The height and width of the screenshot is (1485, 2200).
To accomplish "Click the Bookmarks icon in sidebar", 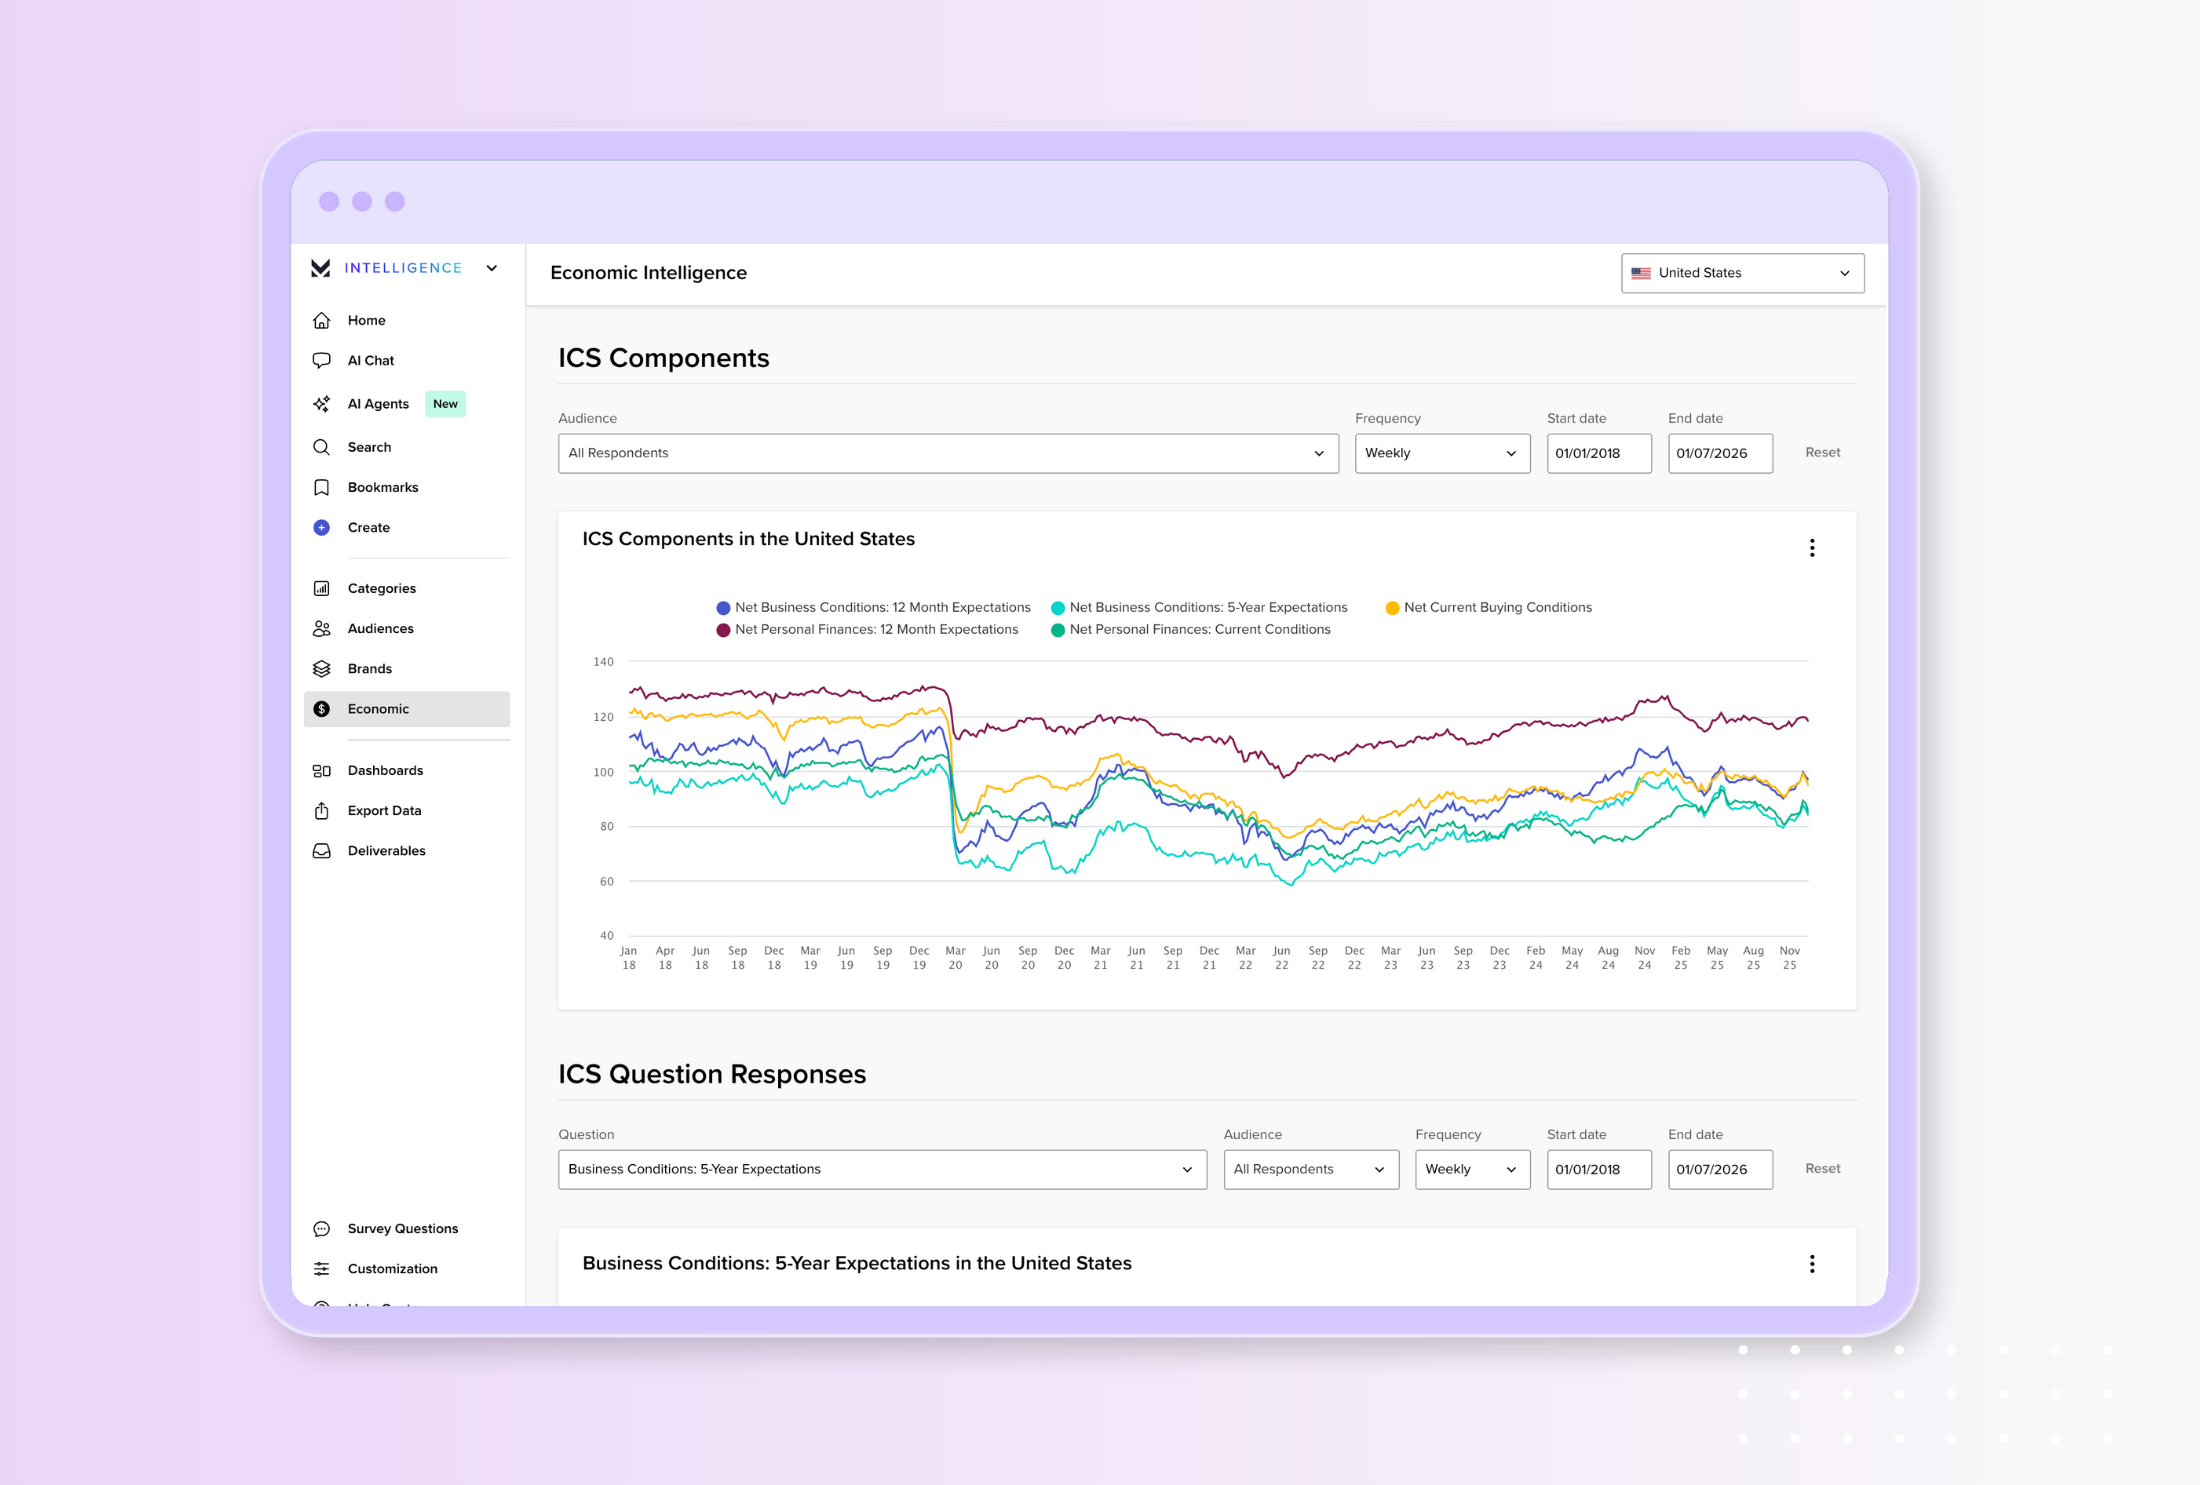I will tap(321, 487).
